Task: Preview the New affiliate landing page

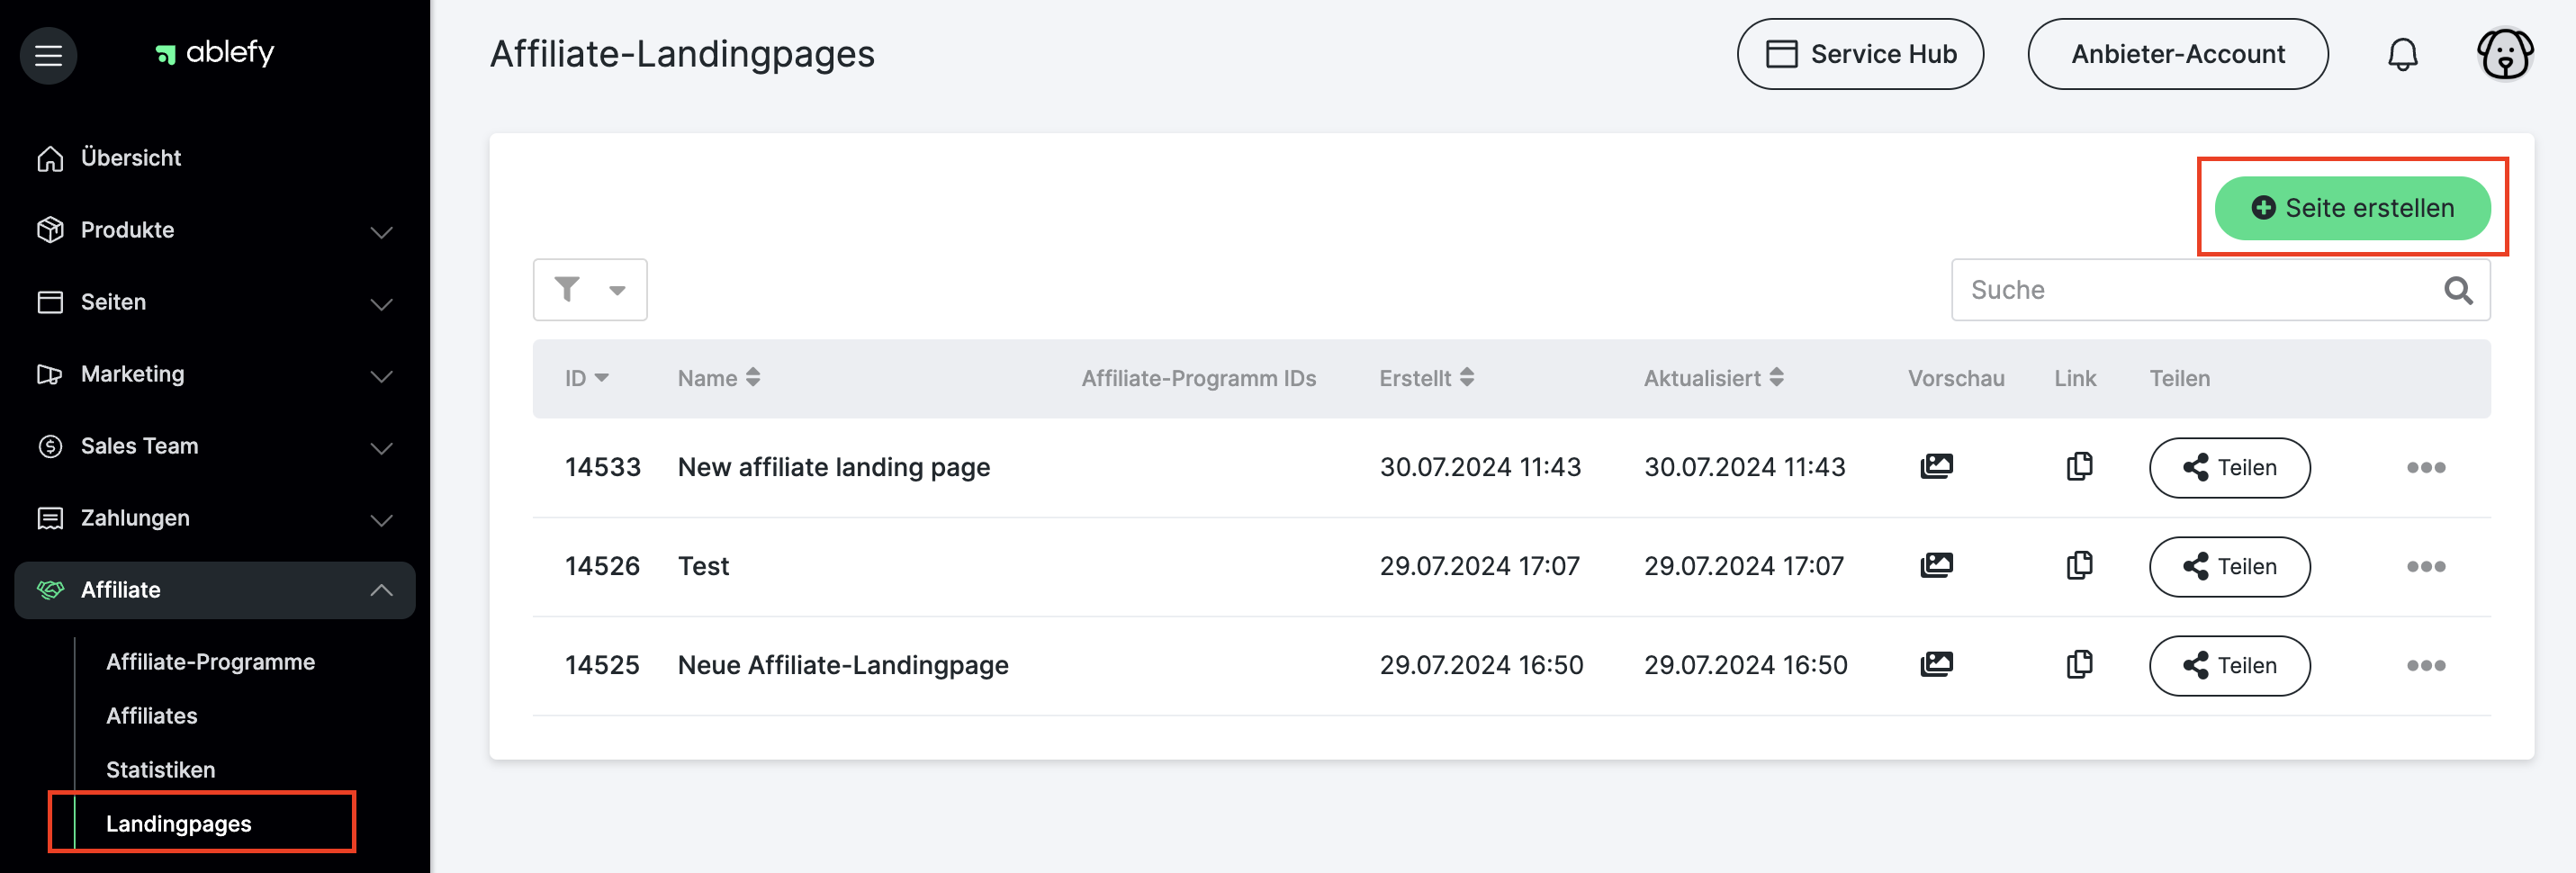Action: tap(1936, 467)
